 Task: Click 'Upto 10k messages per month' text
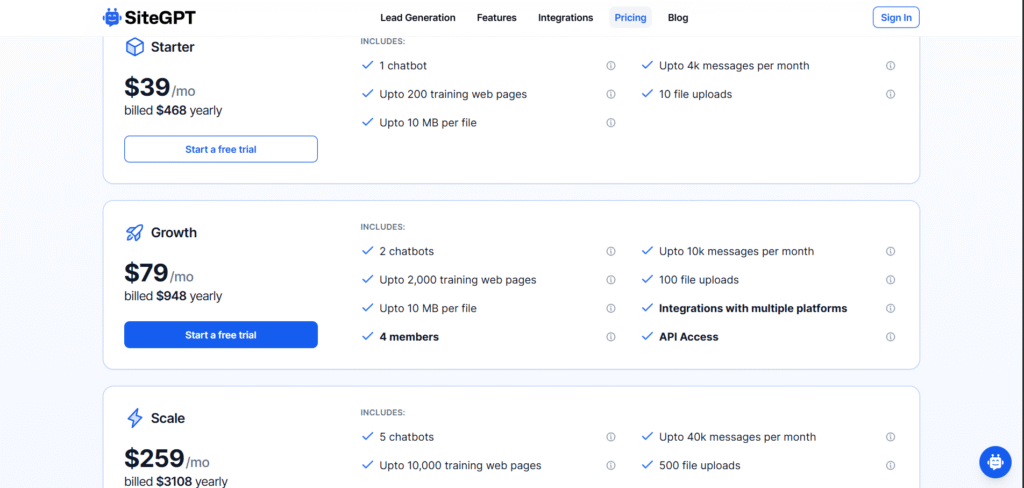pyautogui.click(x=737, y=251)
